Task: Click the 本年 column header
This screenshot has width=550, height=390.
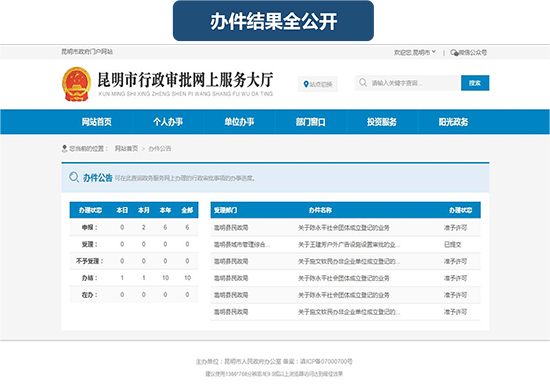Action: [165, 210]
